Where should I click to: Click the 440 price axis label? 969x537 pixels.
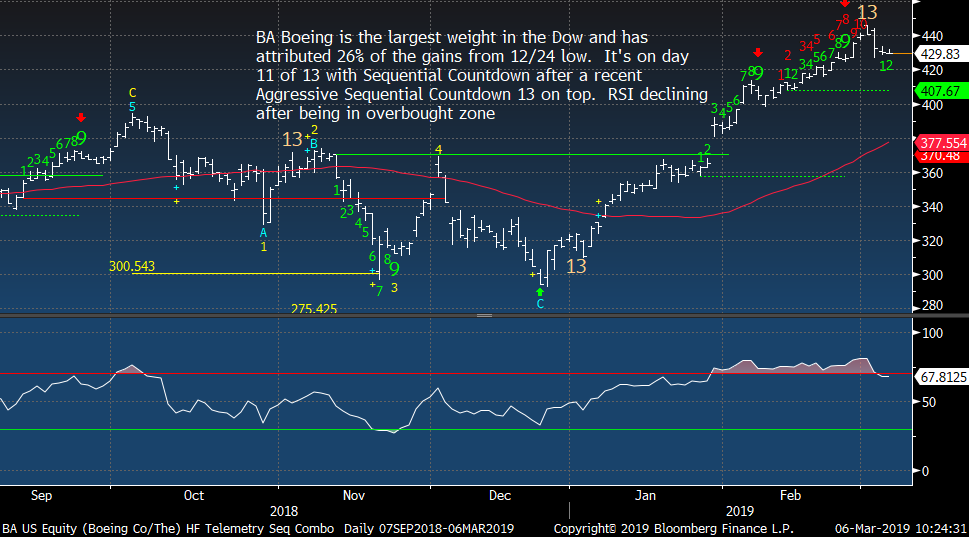pos(932,36)
